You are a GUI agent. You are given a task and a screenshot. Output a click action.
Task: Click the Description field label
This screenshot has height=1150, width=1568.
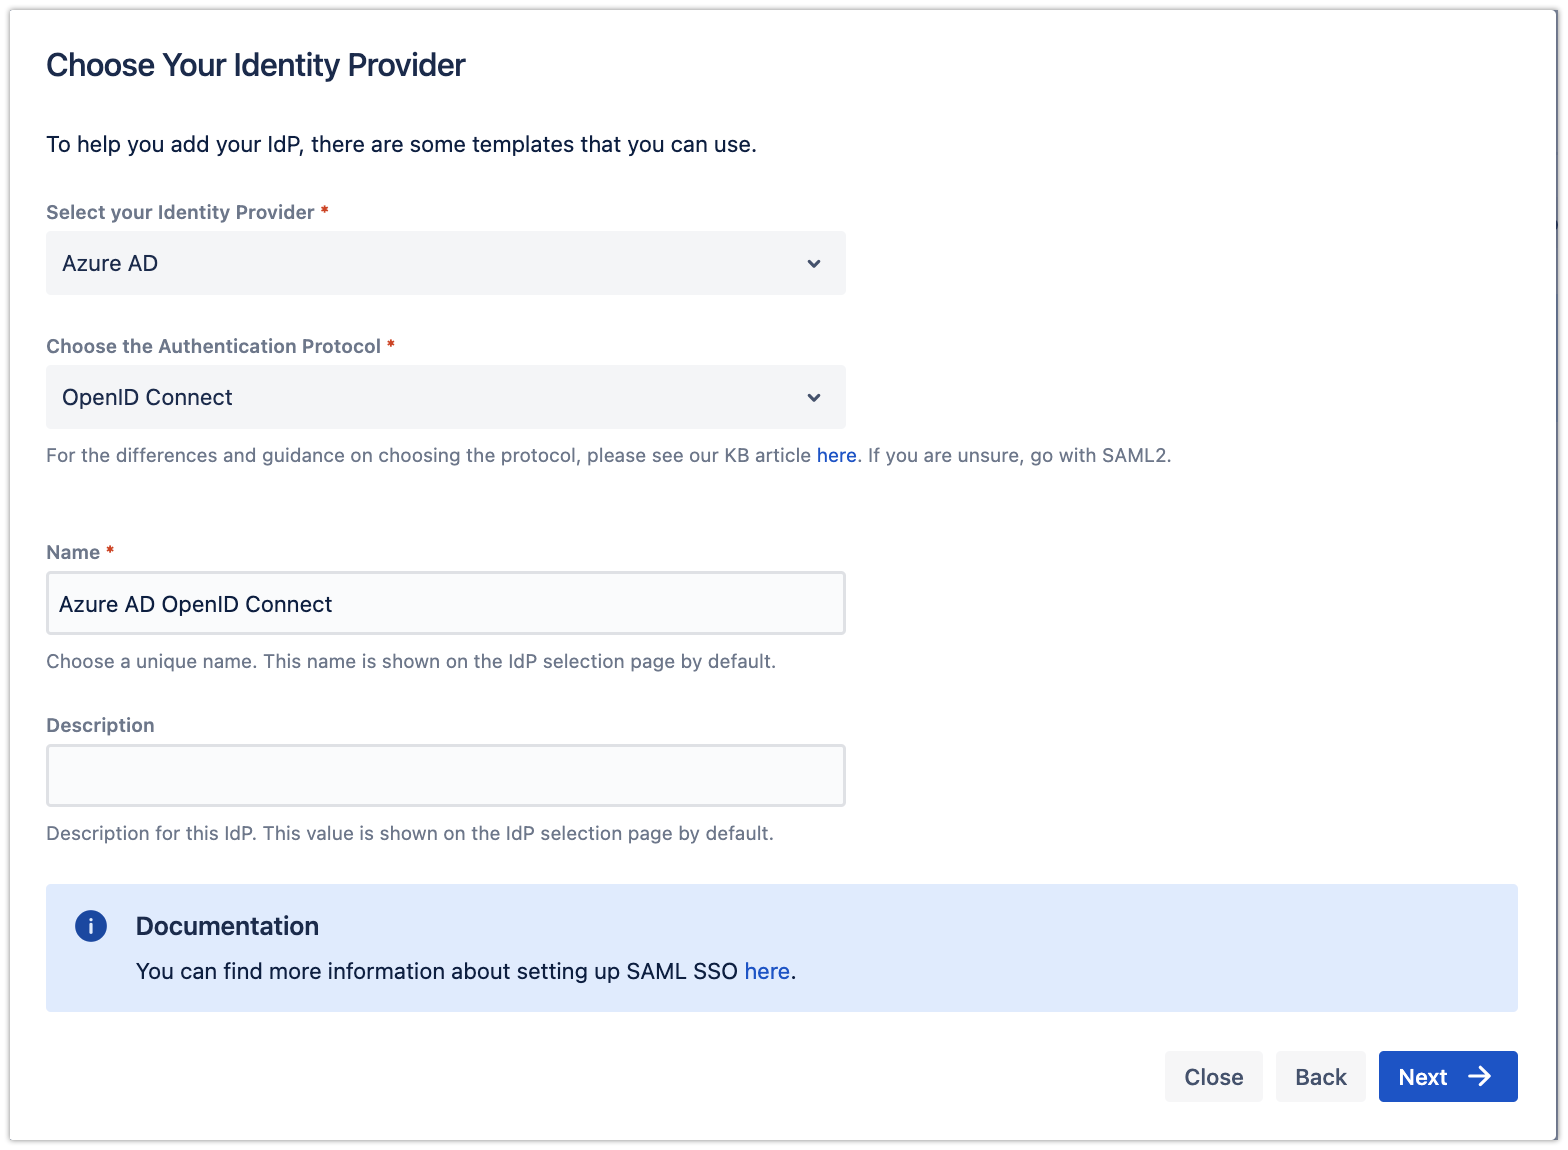click(x=100, y=725)
